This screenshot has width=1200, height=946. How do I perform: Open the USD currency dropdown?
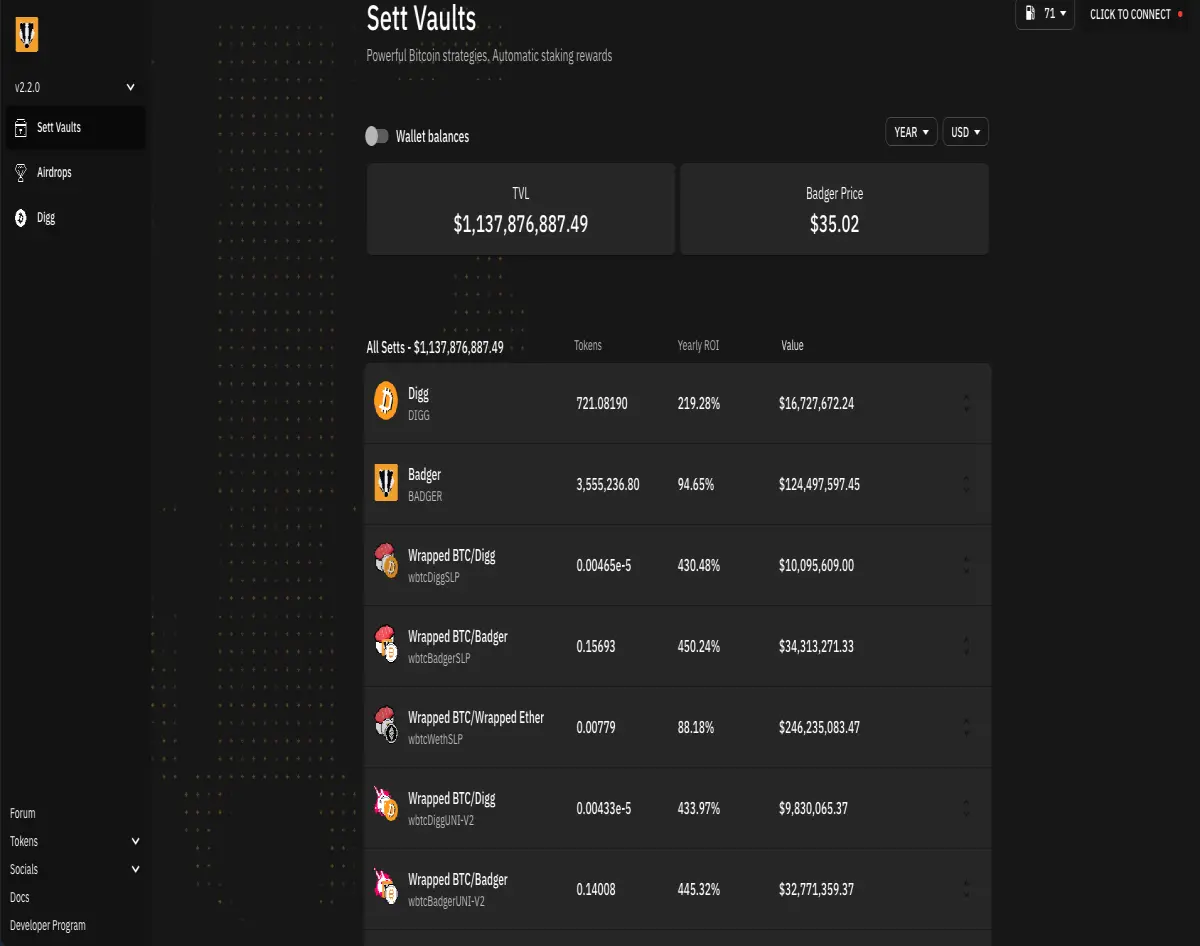(x=966, y=132)
